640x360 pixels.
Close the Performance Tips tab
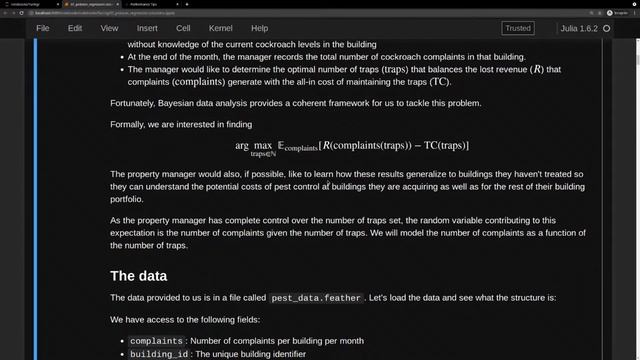click(177, 4)
